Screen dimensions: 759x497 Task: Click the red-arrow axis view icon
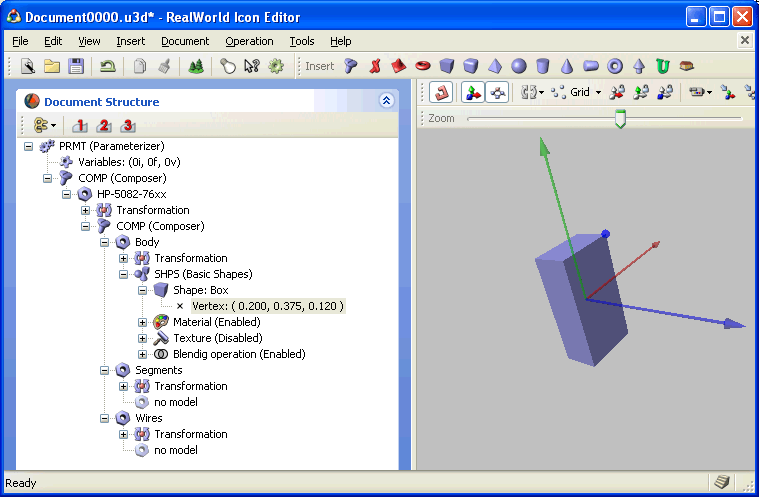[617, 92]
